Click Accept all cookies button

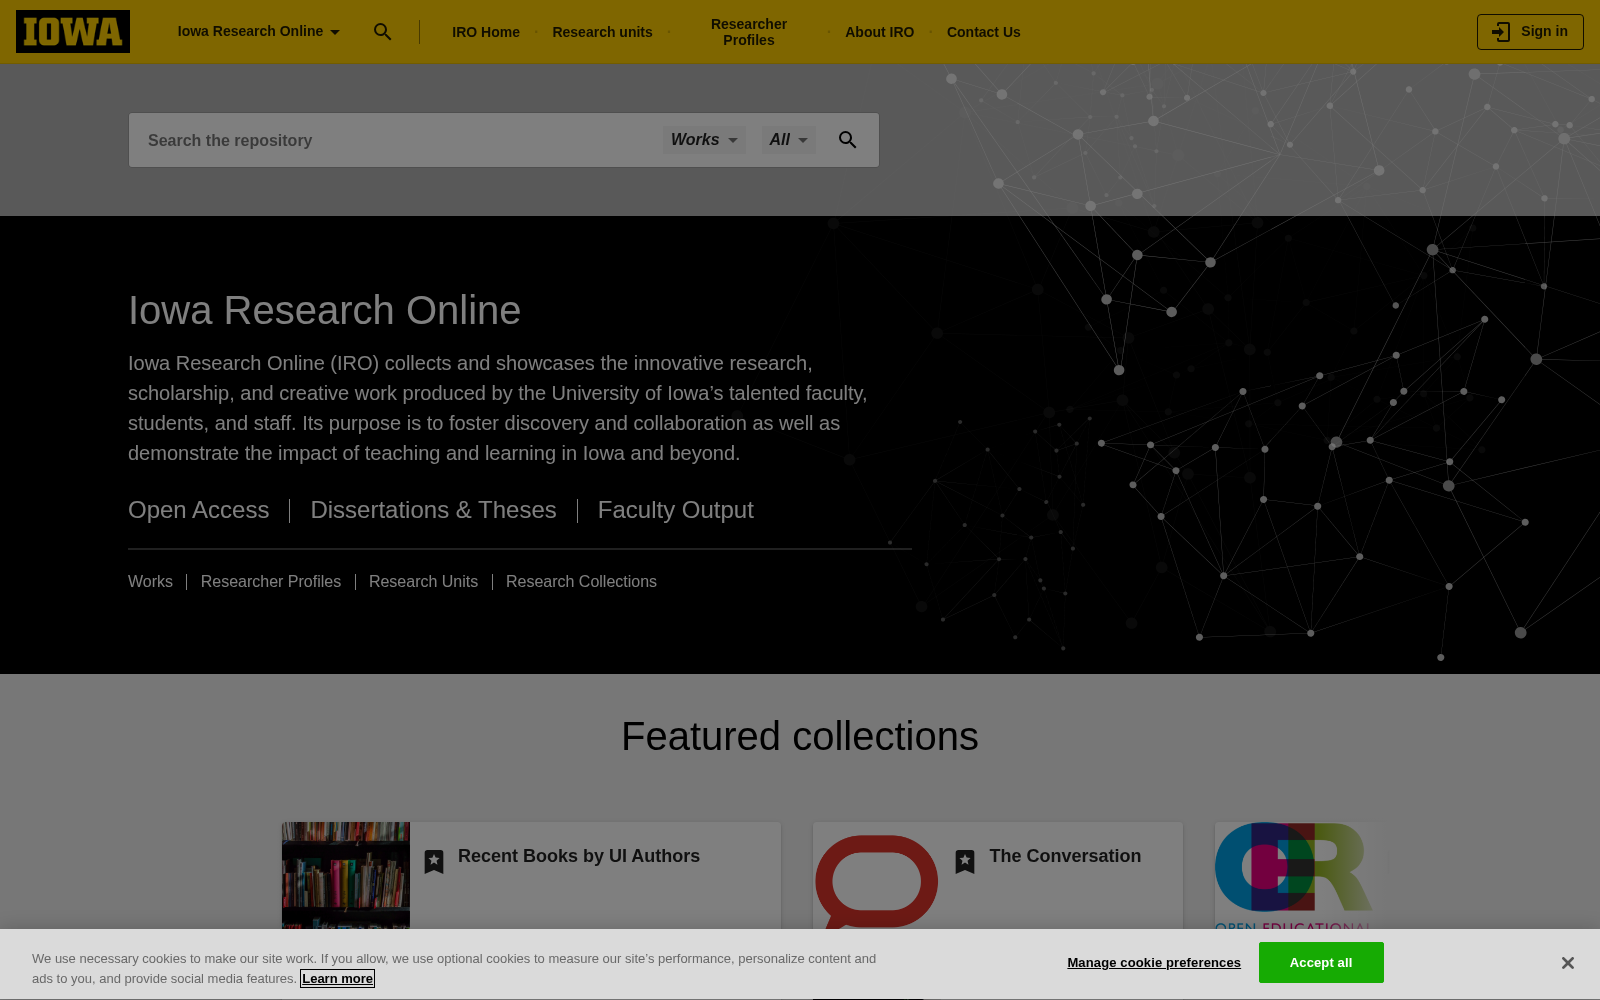(x=1321, y=963)
